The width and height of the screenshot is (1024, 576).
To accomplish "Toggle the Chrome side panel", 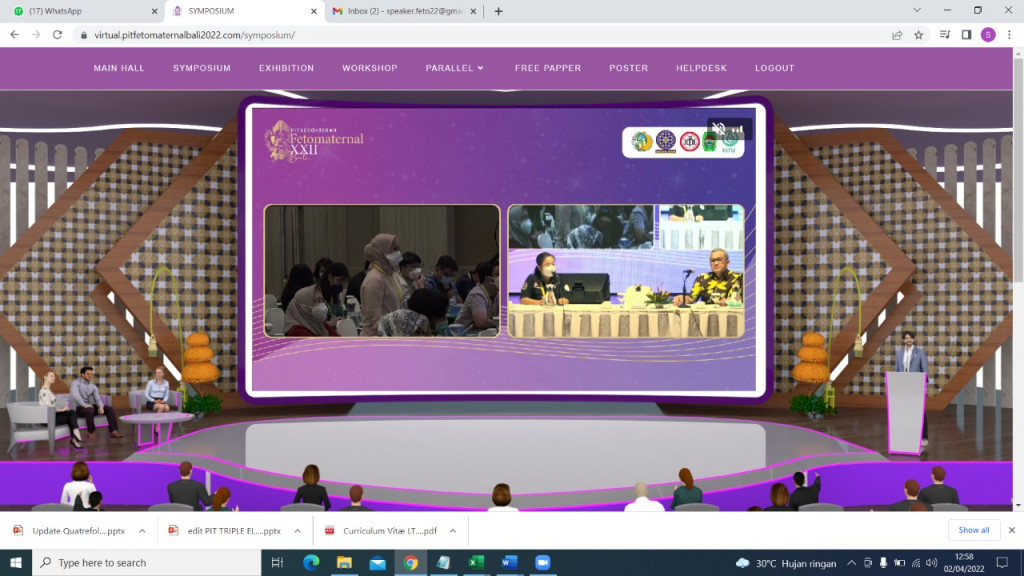I will point(966,34).
